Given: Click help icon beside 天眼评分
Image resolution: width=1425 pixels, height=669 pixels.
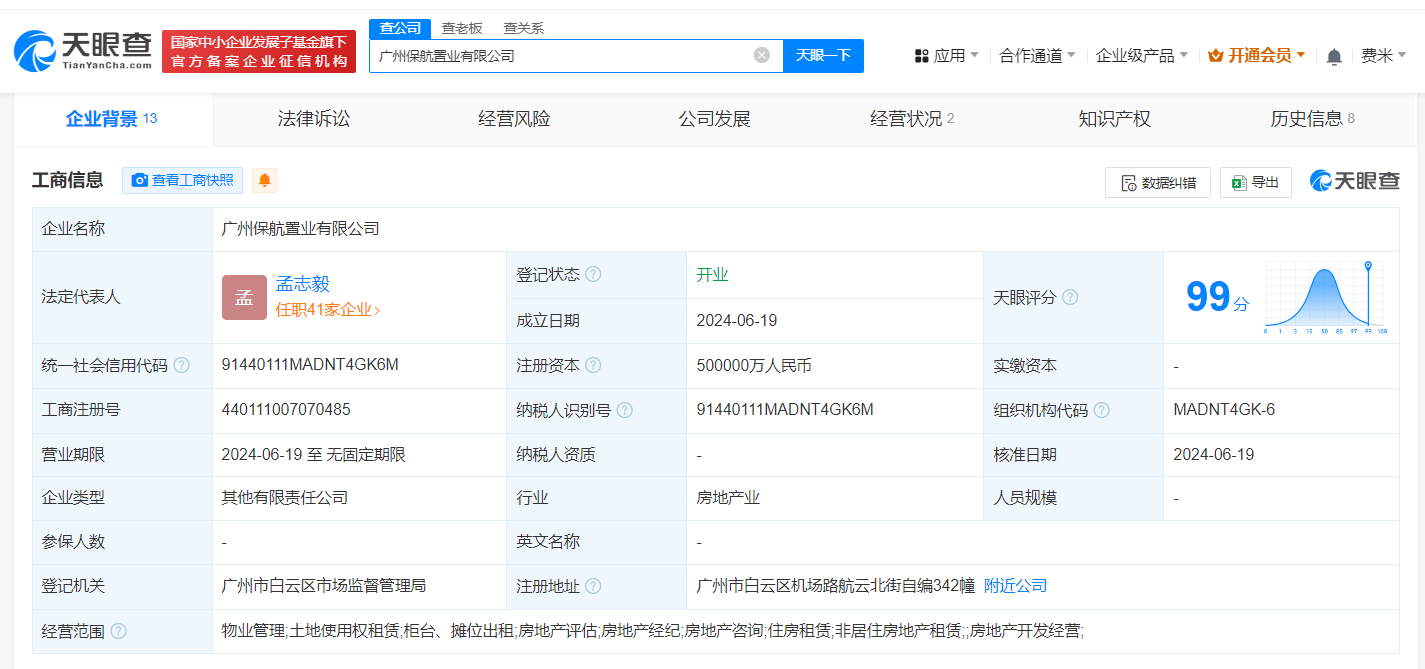Looking at the screenshot, I should [1070, 298].
